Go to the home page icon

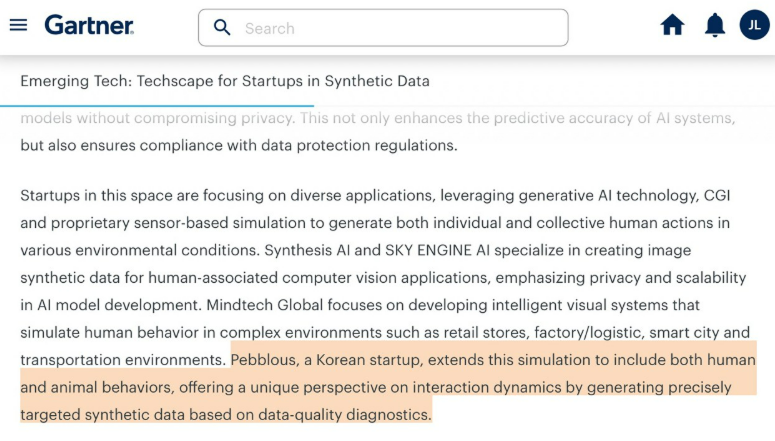pyautogui.click(x=672, y=26)
